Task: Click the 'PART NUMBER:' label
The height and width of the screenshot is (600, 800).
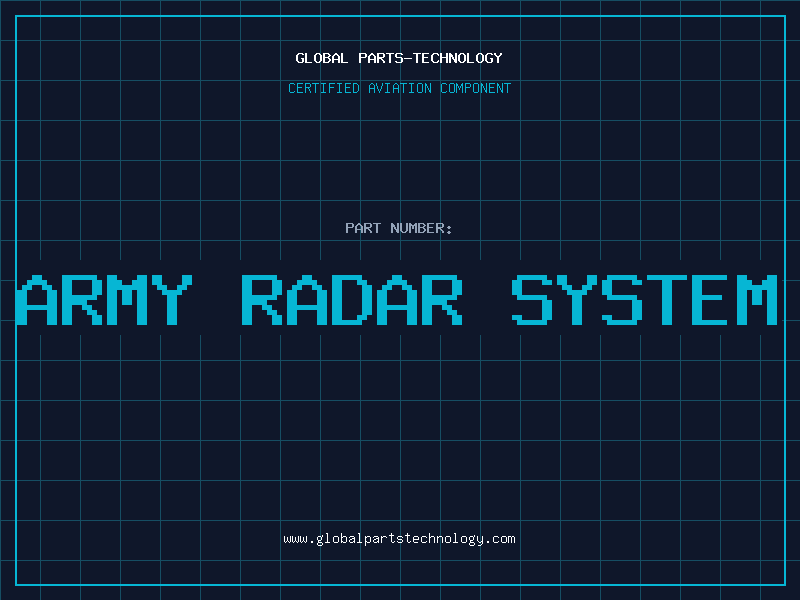Action: pyautogui.click(x=399, y=228)
